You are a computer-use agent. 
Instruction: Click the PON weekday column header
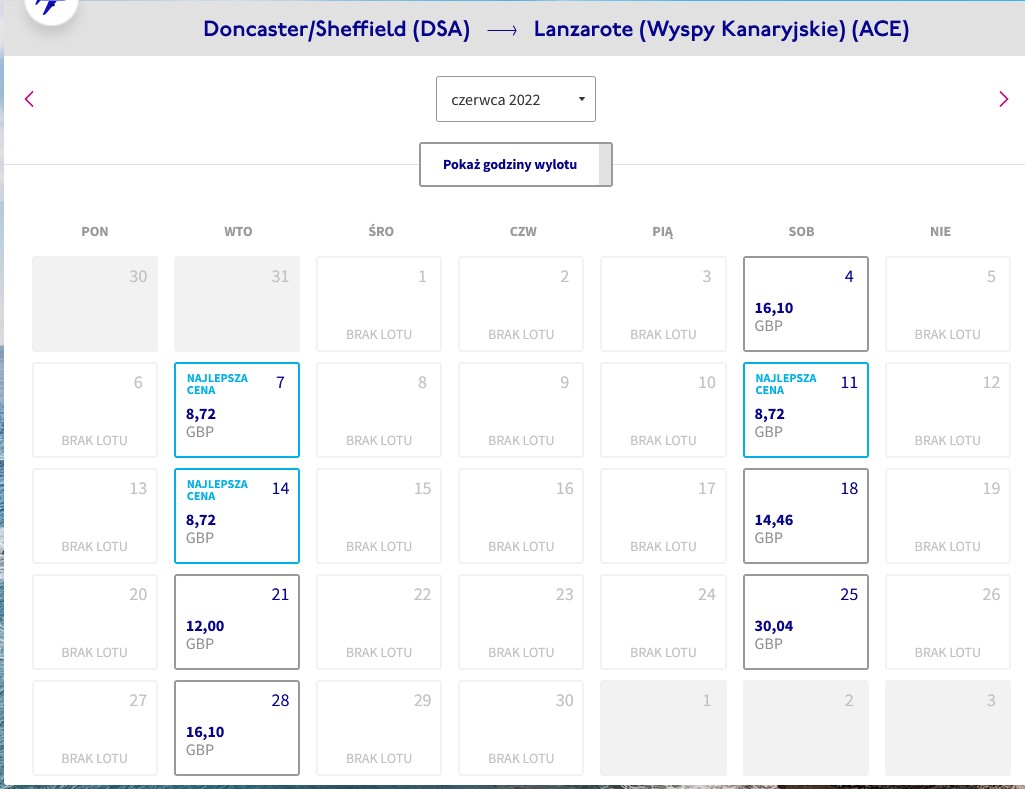(95, 231)
